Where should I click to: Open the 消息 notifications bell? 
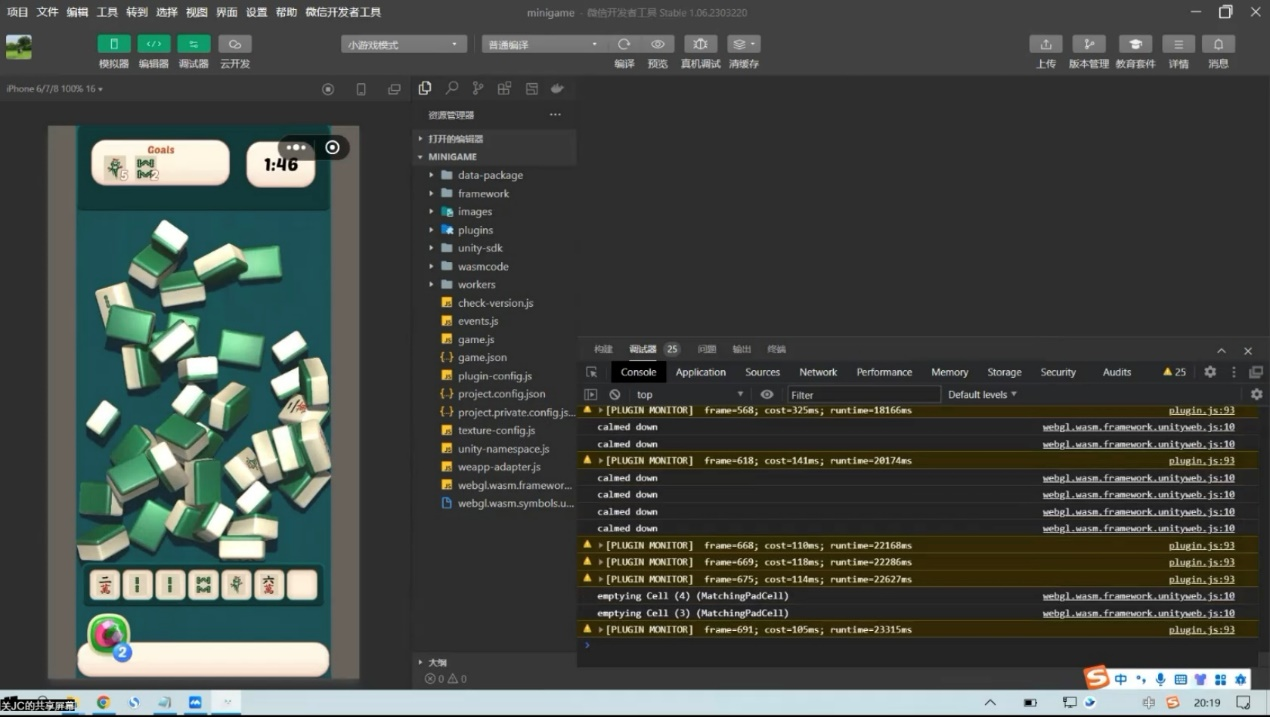pos(1218,45)
